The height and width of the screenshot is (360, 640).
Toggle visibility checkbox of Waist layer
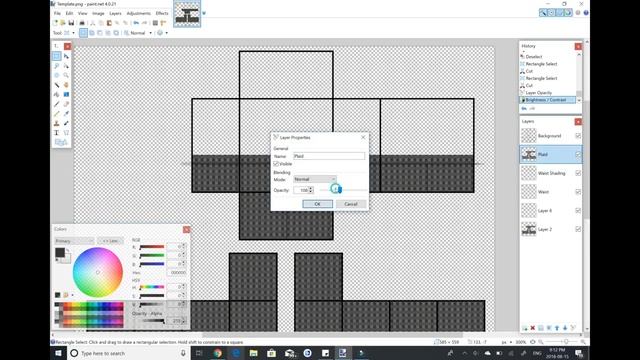coord(578,192)
